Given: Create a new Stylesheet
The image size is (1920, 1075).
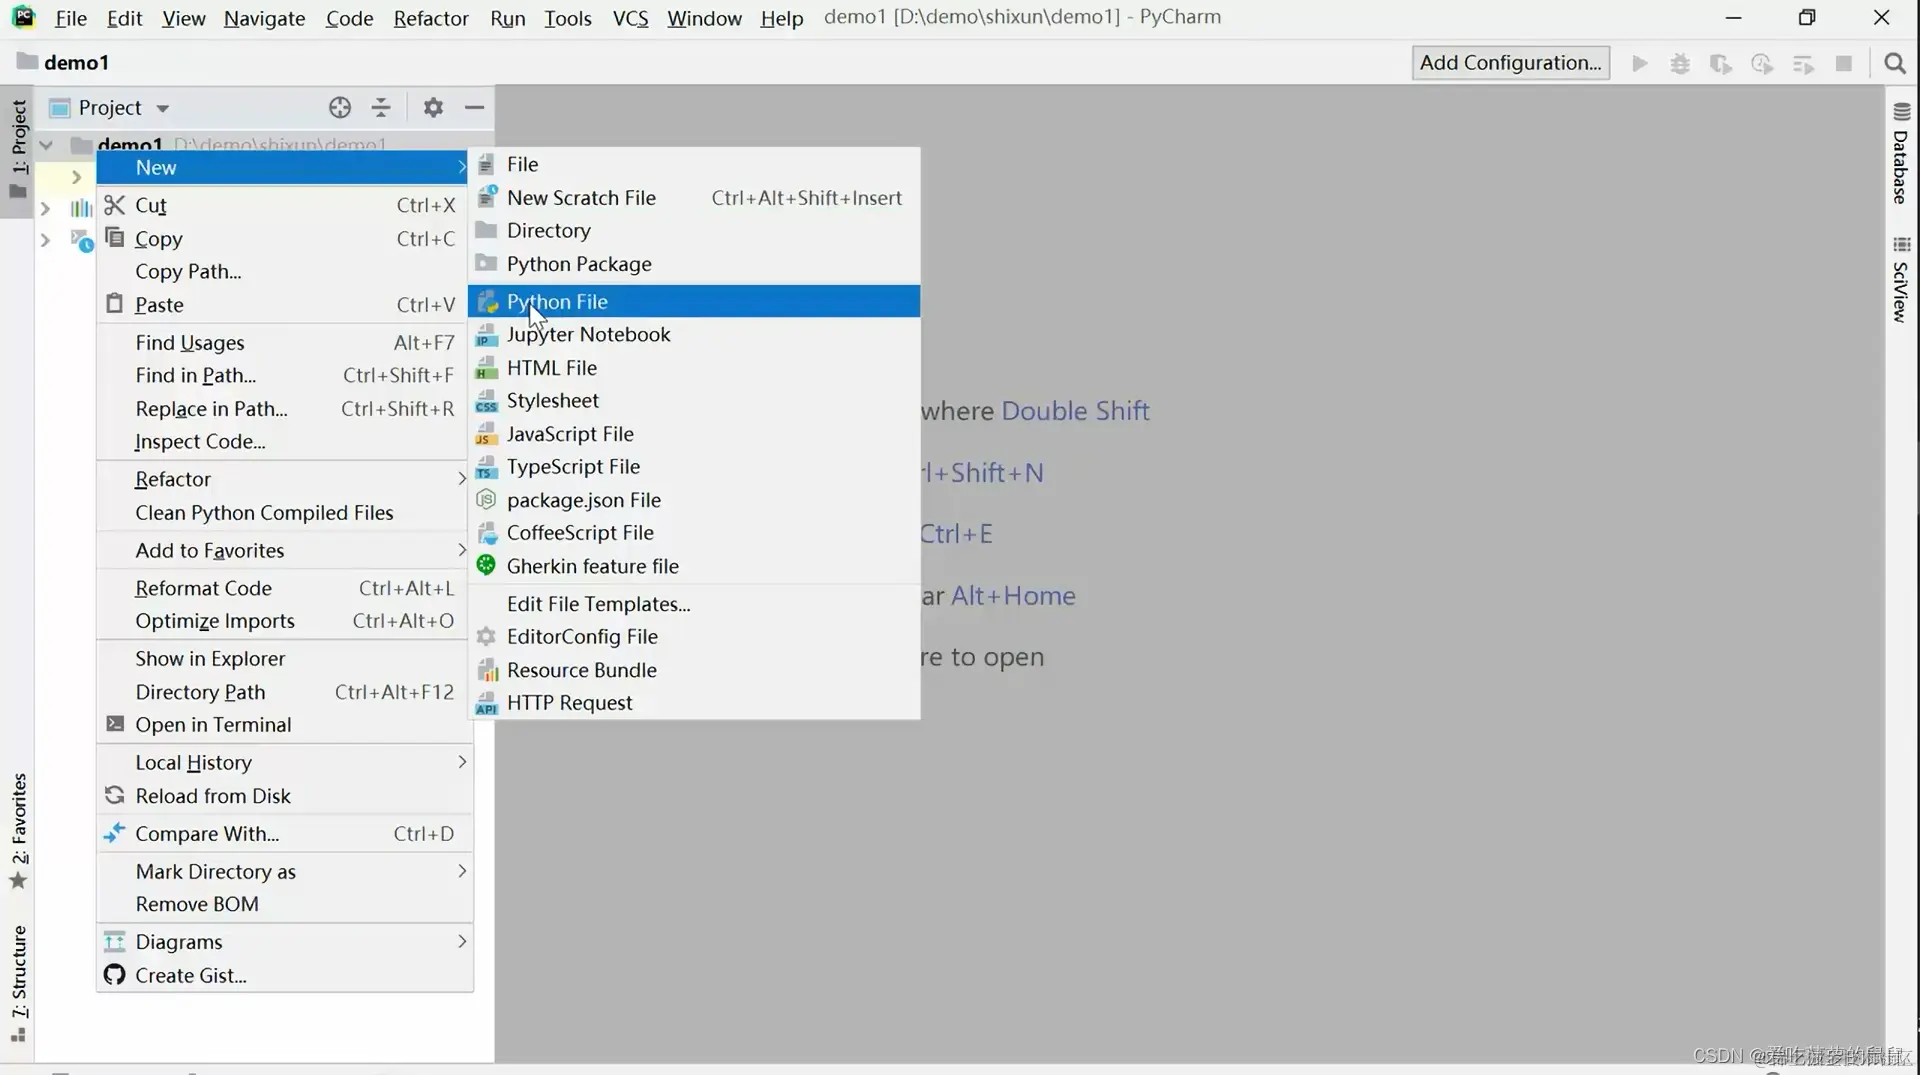Looking at the screenshot, I should pyautogui.click(x=694, y=400).
